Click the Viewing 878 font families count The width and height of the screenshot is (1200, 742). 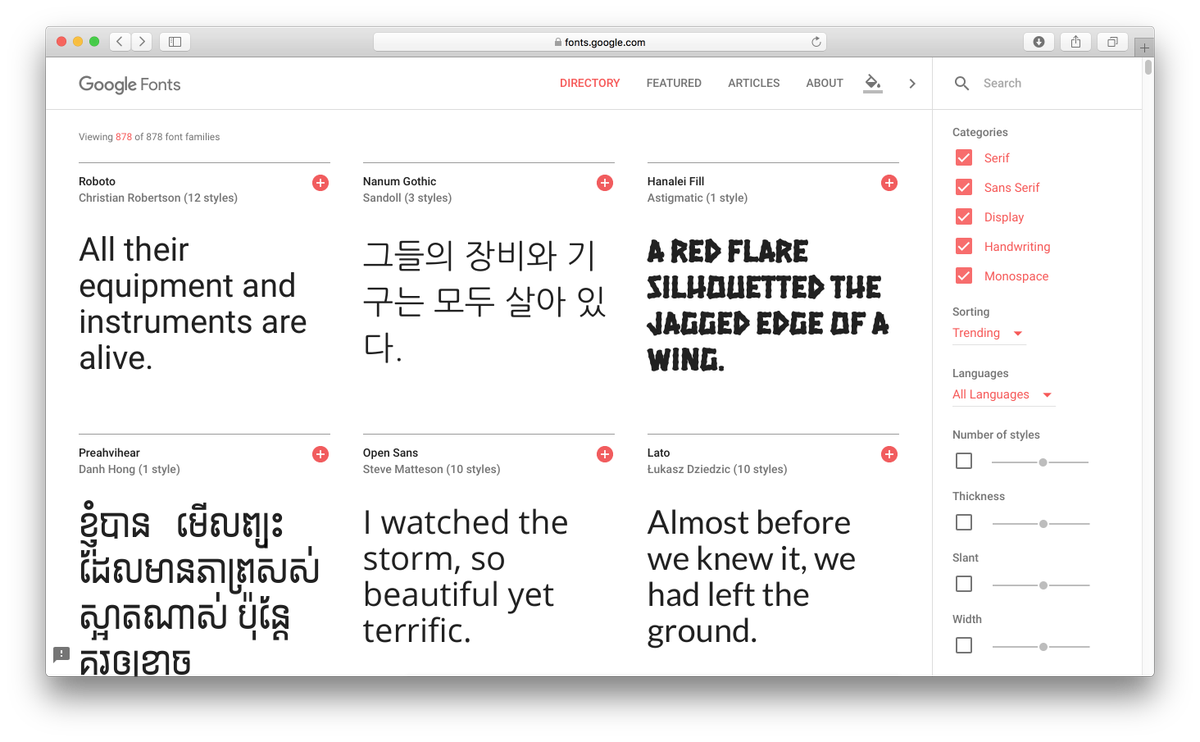149,137
